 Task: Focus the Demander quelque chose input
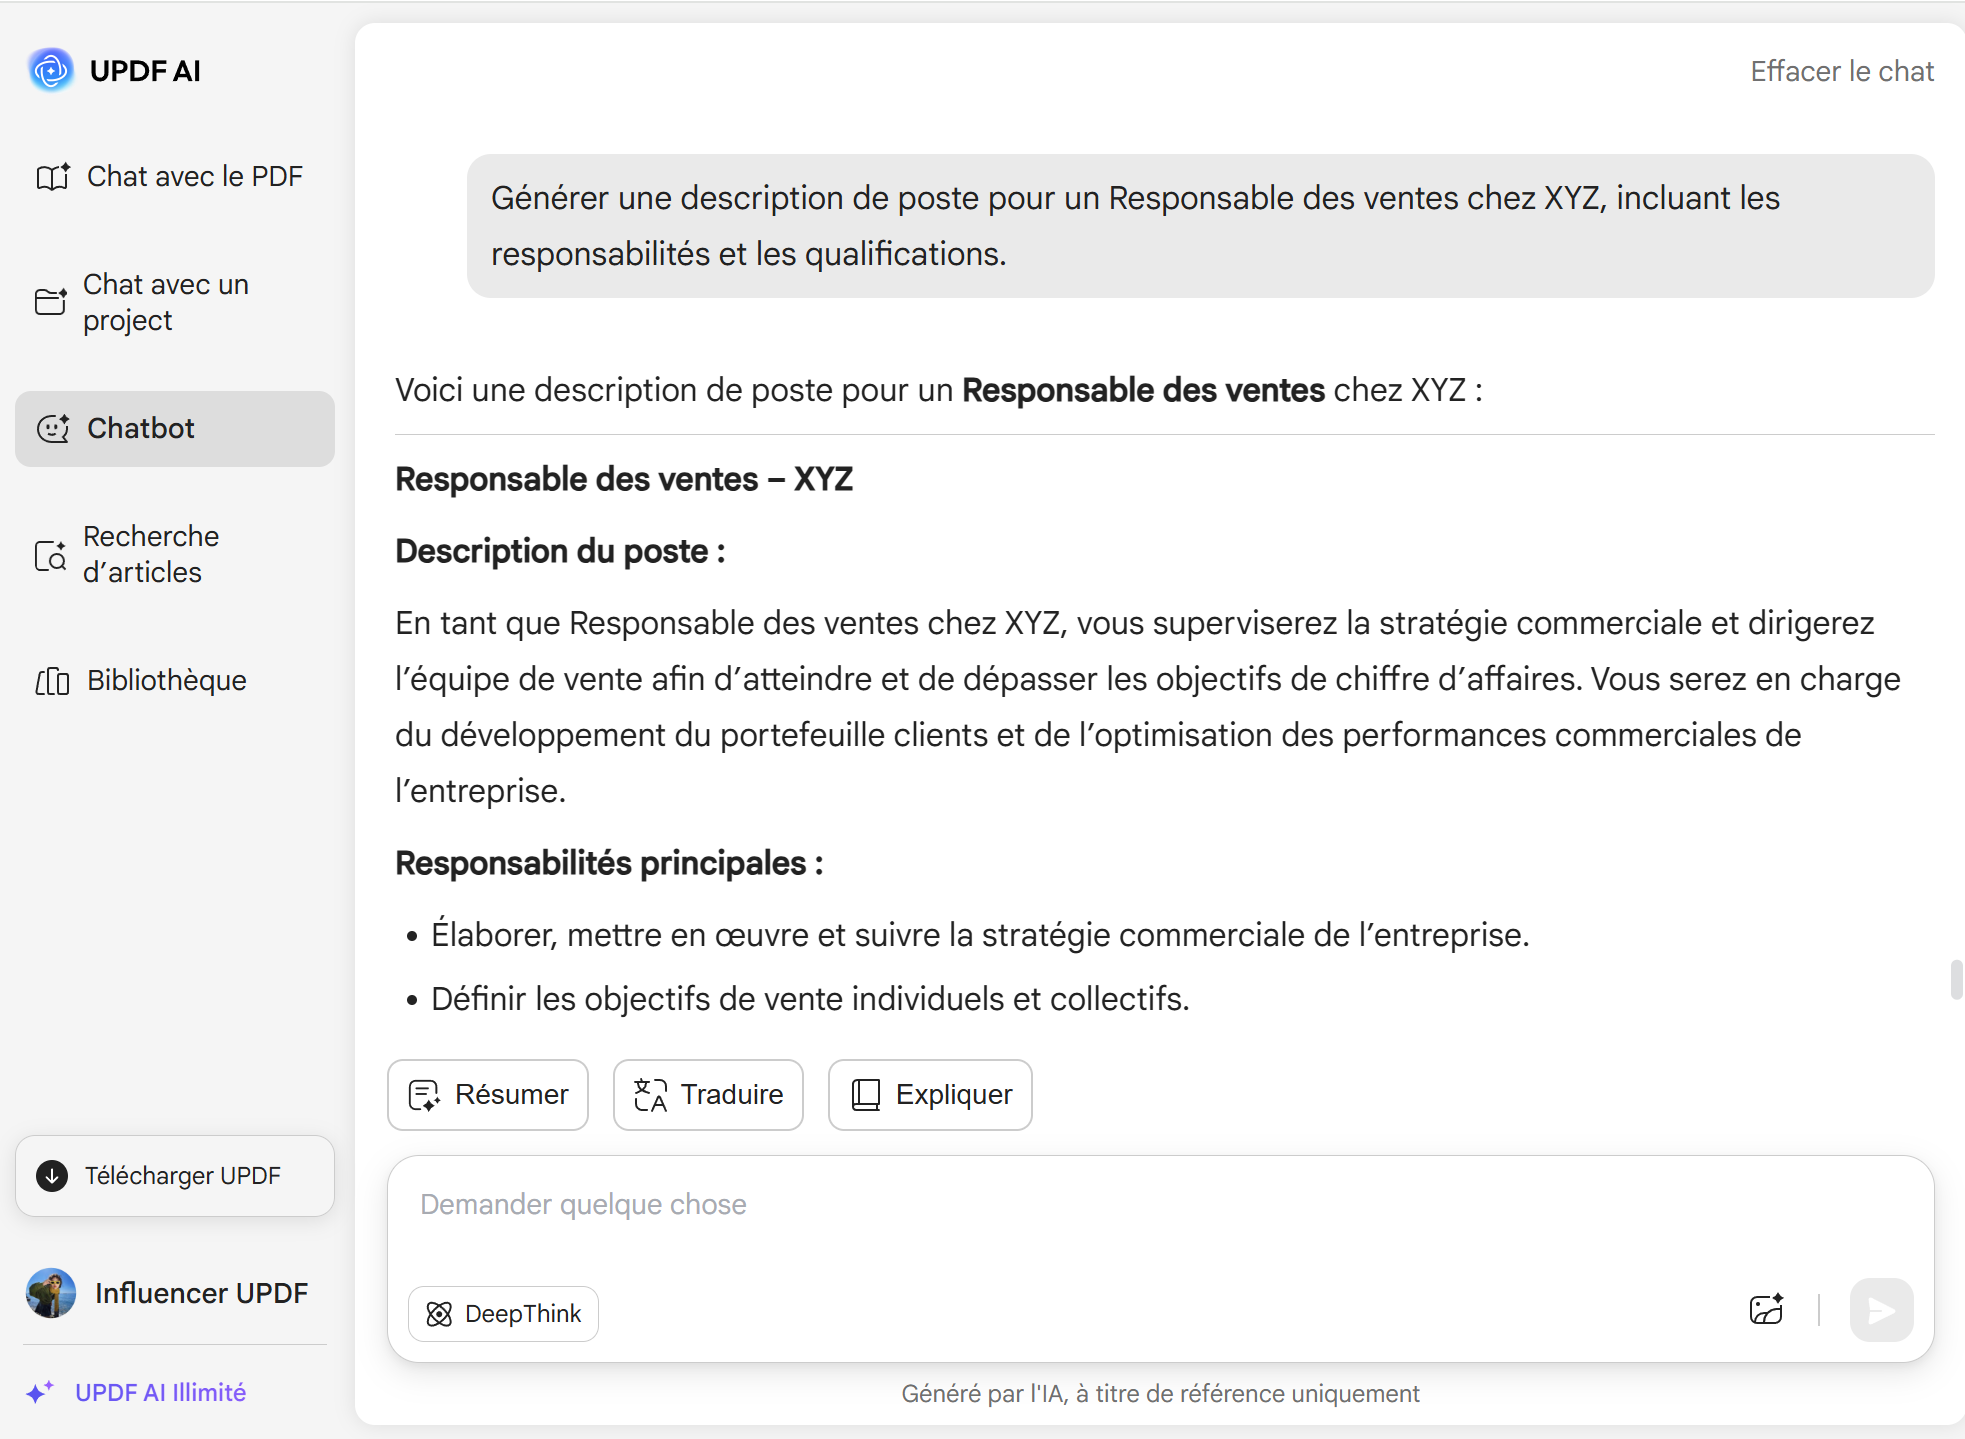(x=1160, y=1205)
